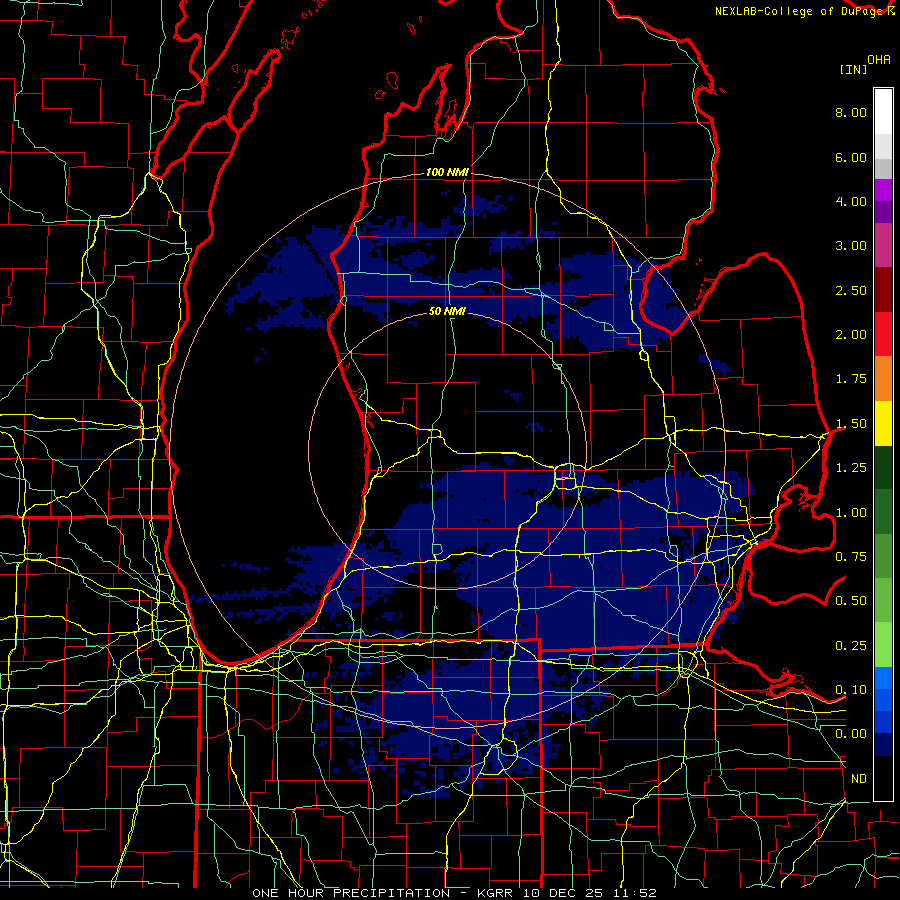Select the 3.00 legend value
Viewport: 900px width, 900px height.
click(x=851, y=246)
